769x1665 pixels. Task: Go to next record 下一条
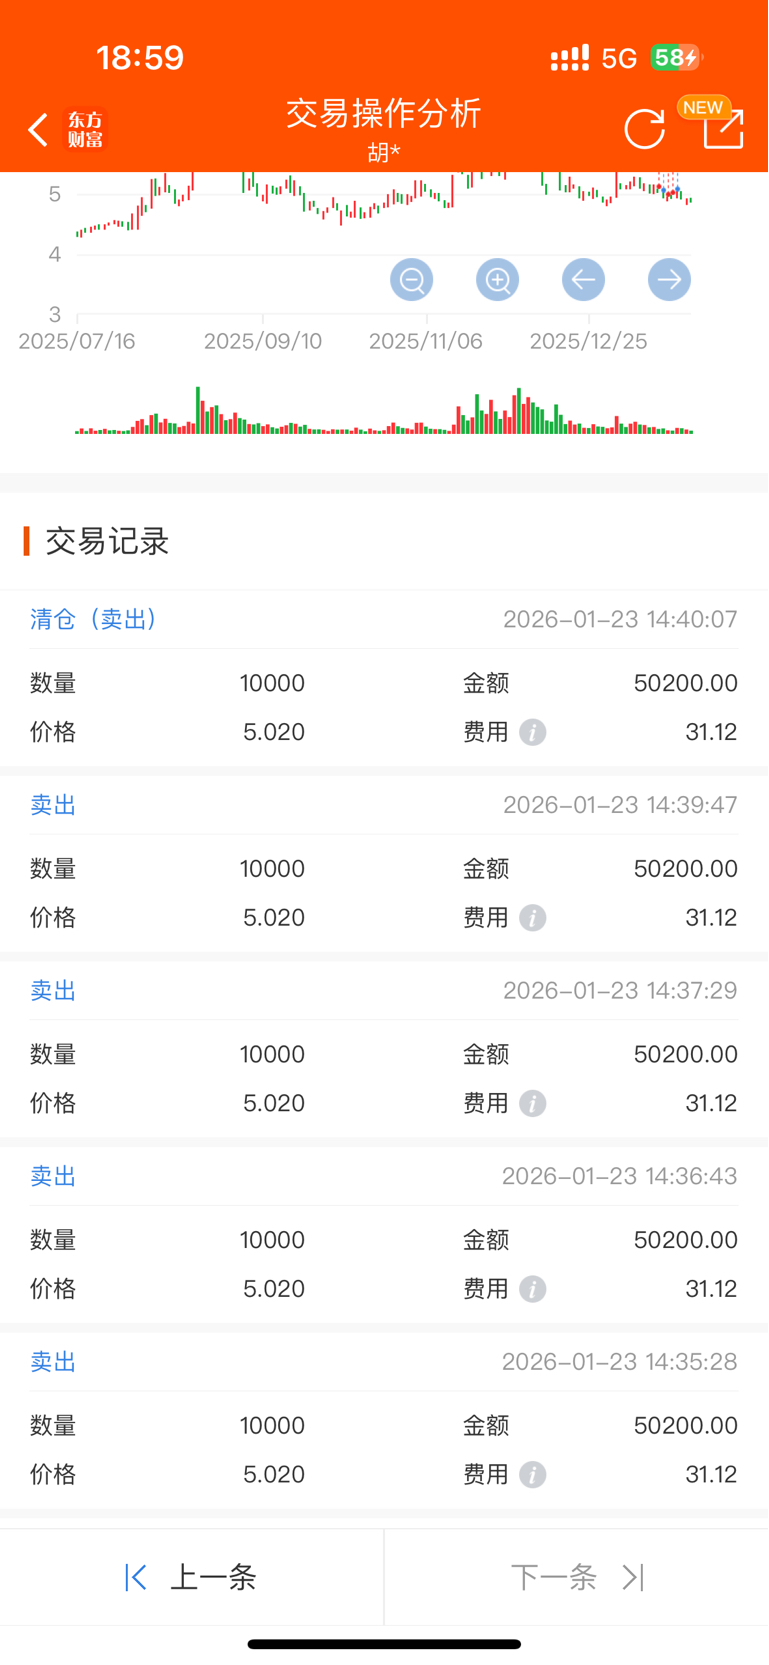pyautogui.click(x=577, y=1577)
